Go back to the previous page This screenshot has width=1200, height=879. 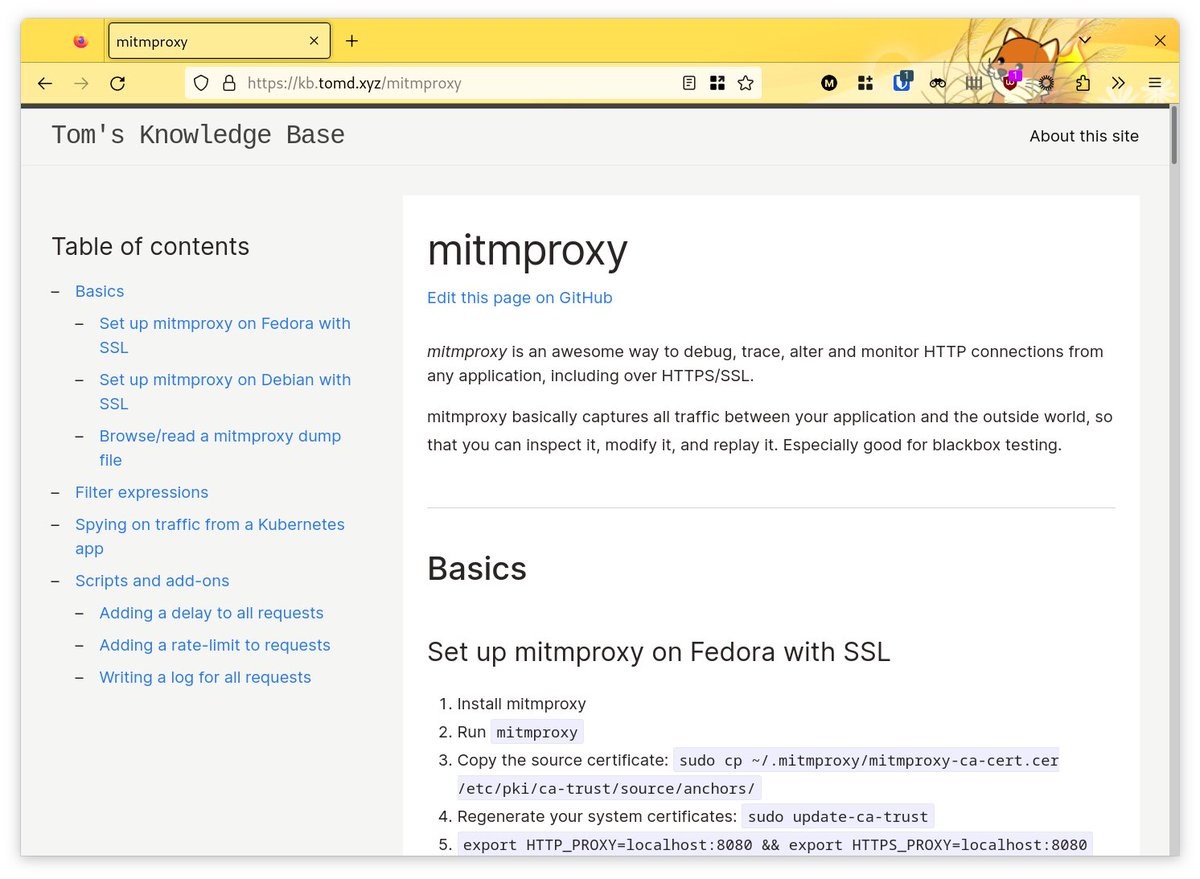pos(44,83)
